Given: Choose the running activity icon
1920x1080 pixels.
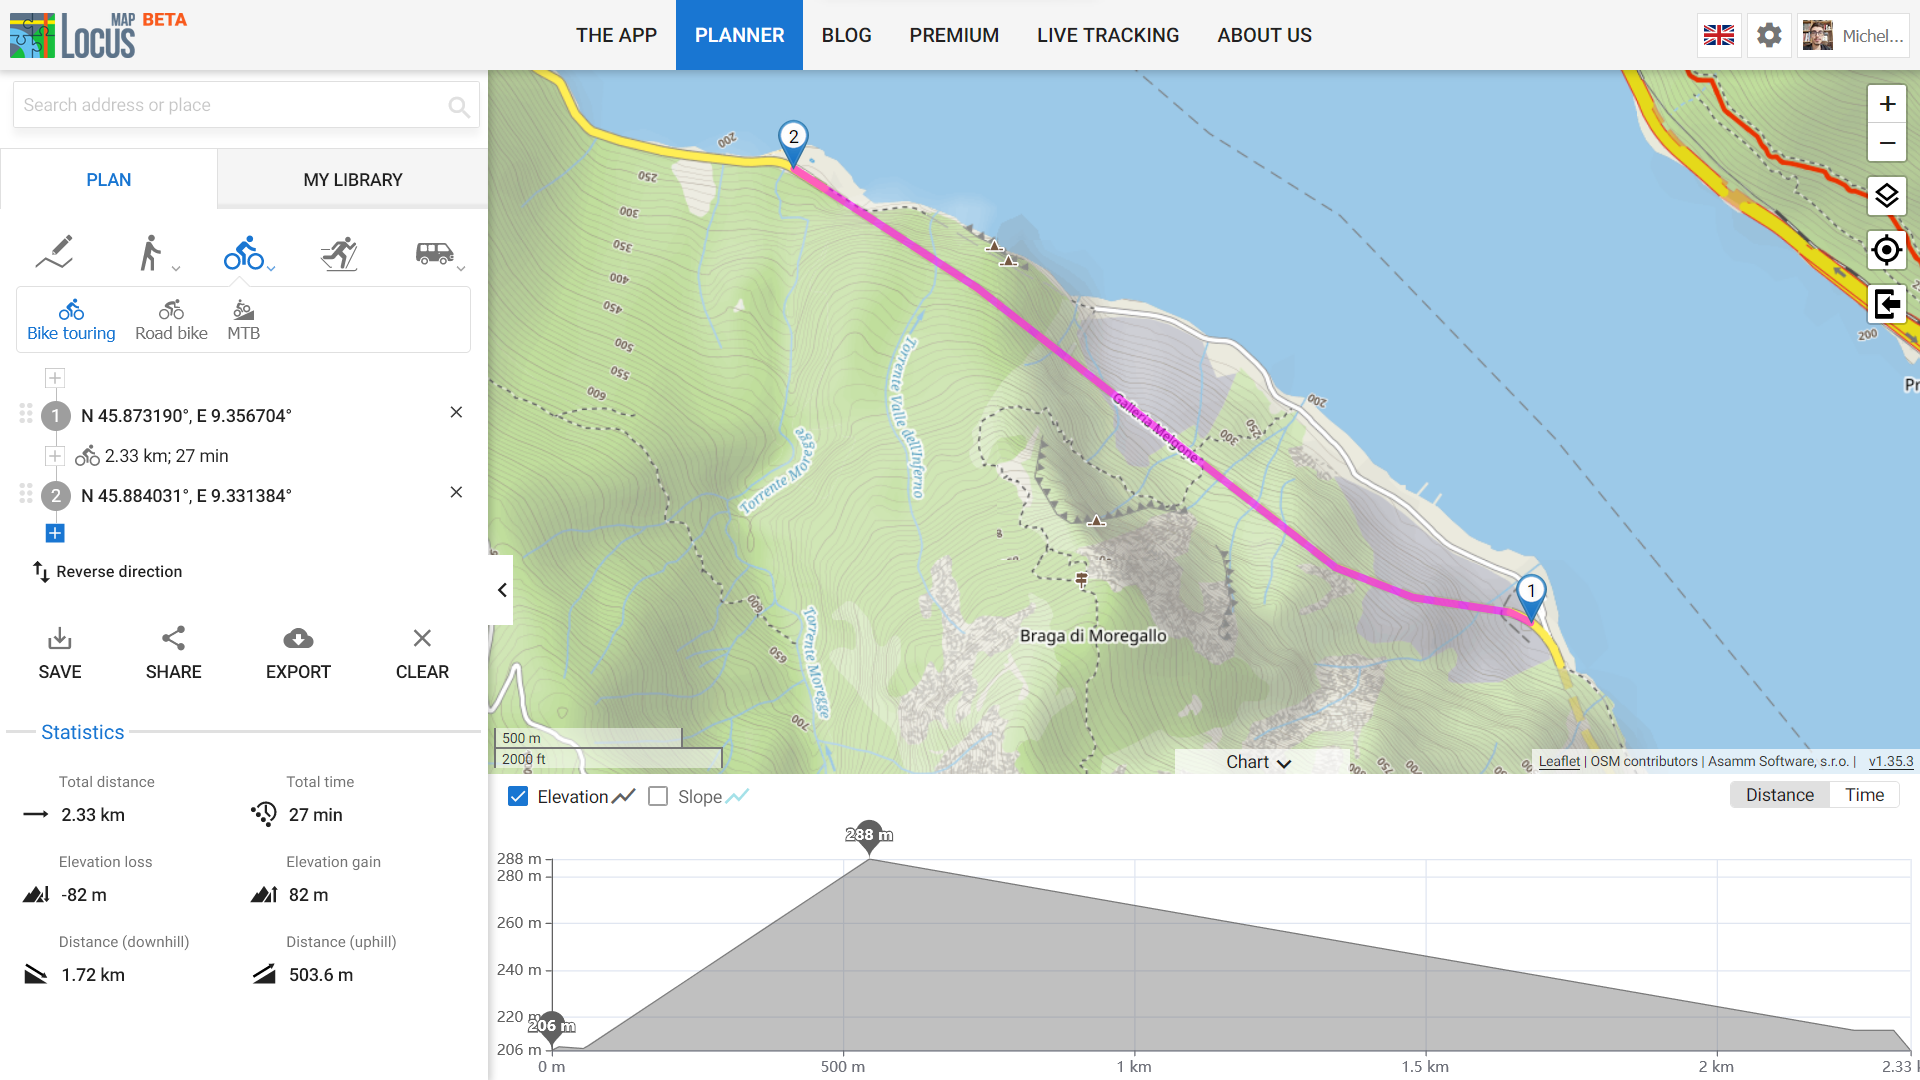Looking at the screenshot, I should pyautogui.click(x=340, y=254).
